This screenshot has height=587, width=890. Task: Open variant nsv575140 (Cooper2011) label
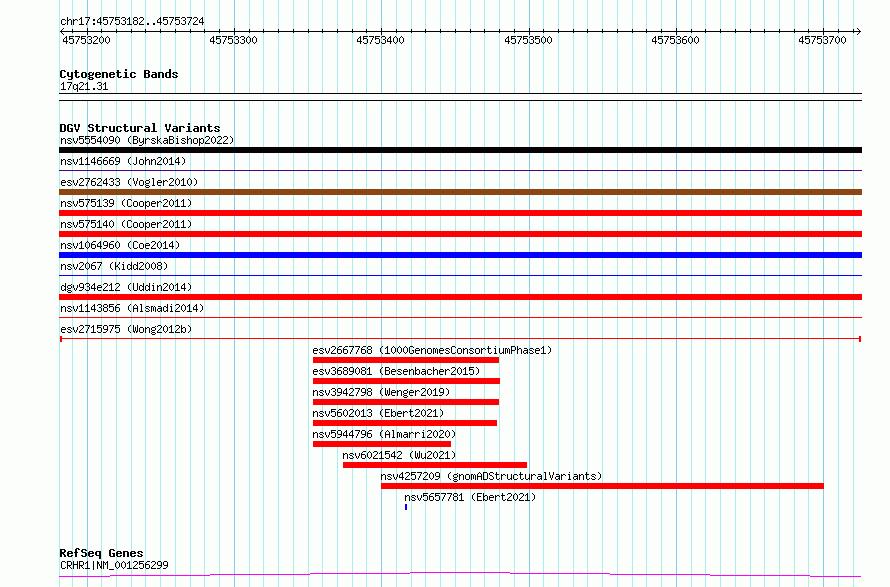tap(126, 224)
